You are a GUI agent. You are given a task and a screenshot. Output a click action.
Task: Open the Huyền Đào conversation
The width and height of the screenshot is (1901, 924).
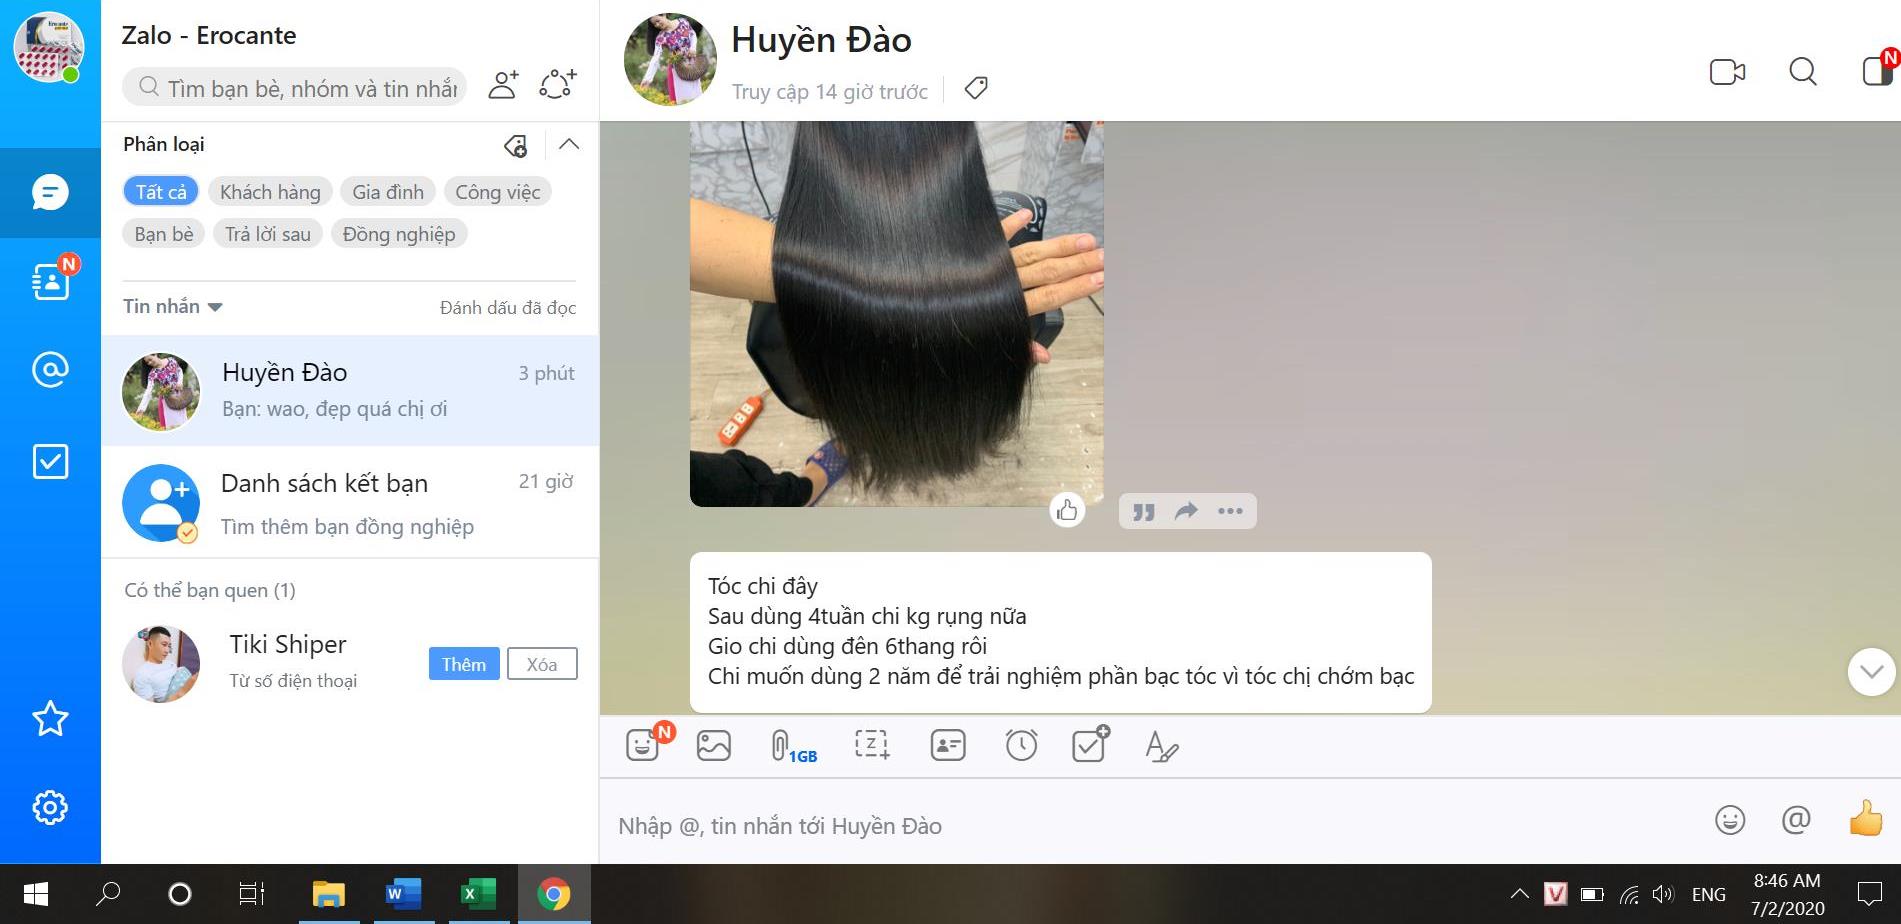[x=350, y=390]
